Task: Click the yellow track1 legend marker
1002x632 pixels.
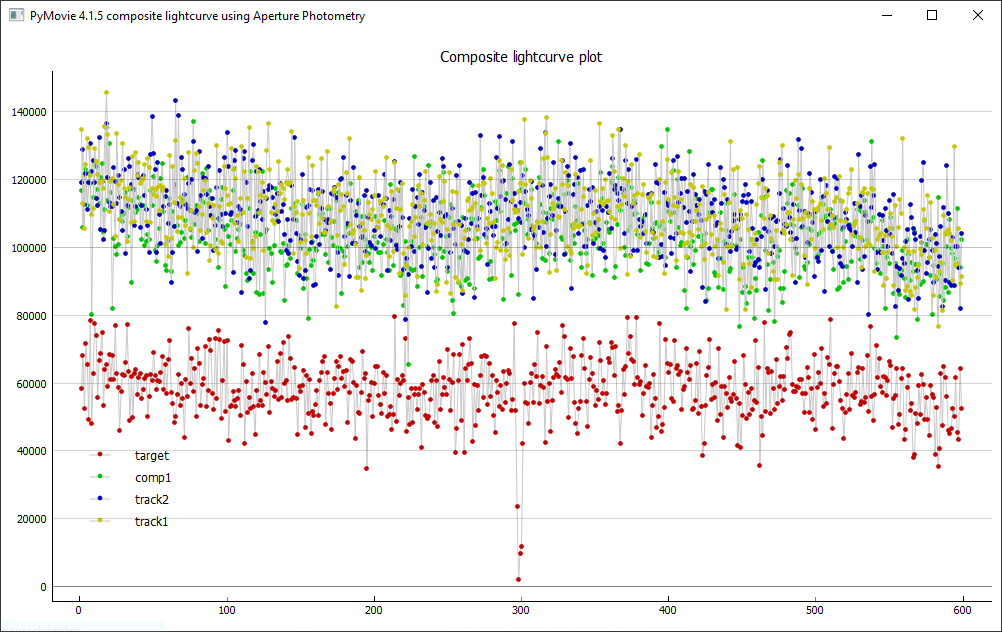Action: coord(100,521)
